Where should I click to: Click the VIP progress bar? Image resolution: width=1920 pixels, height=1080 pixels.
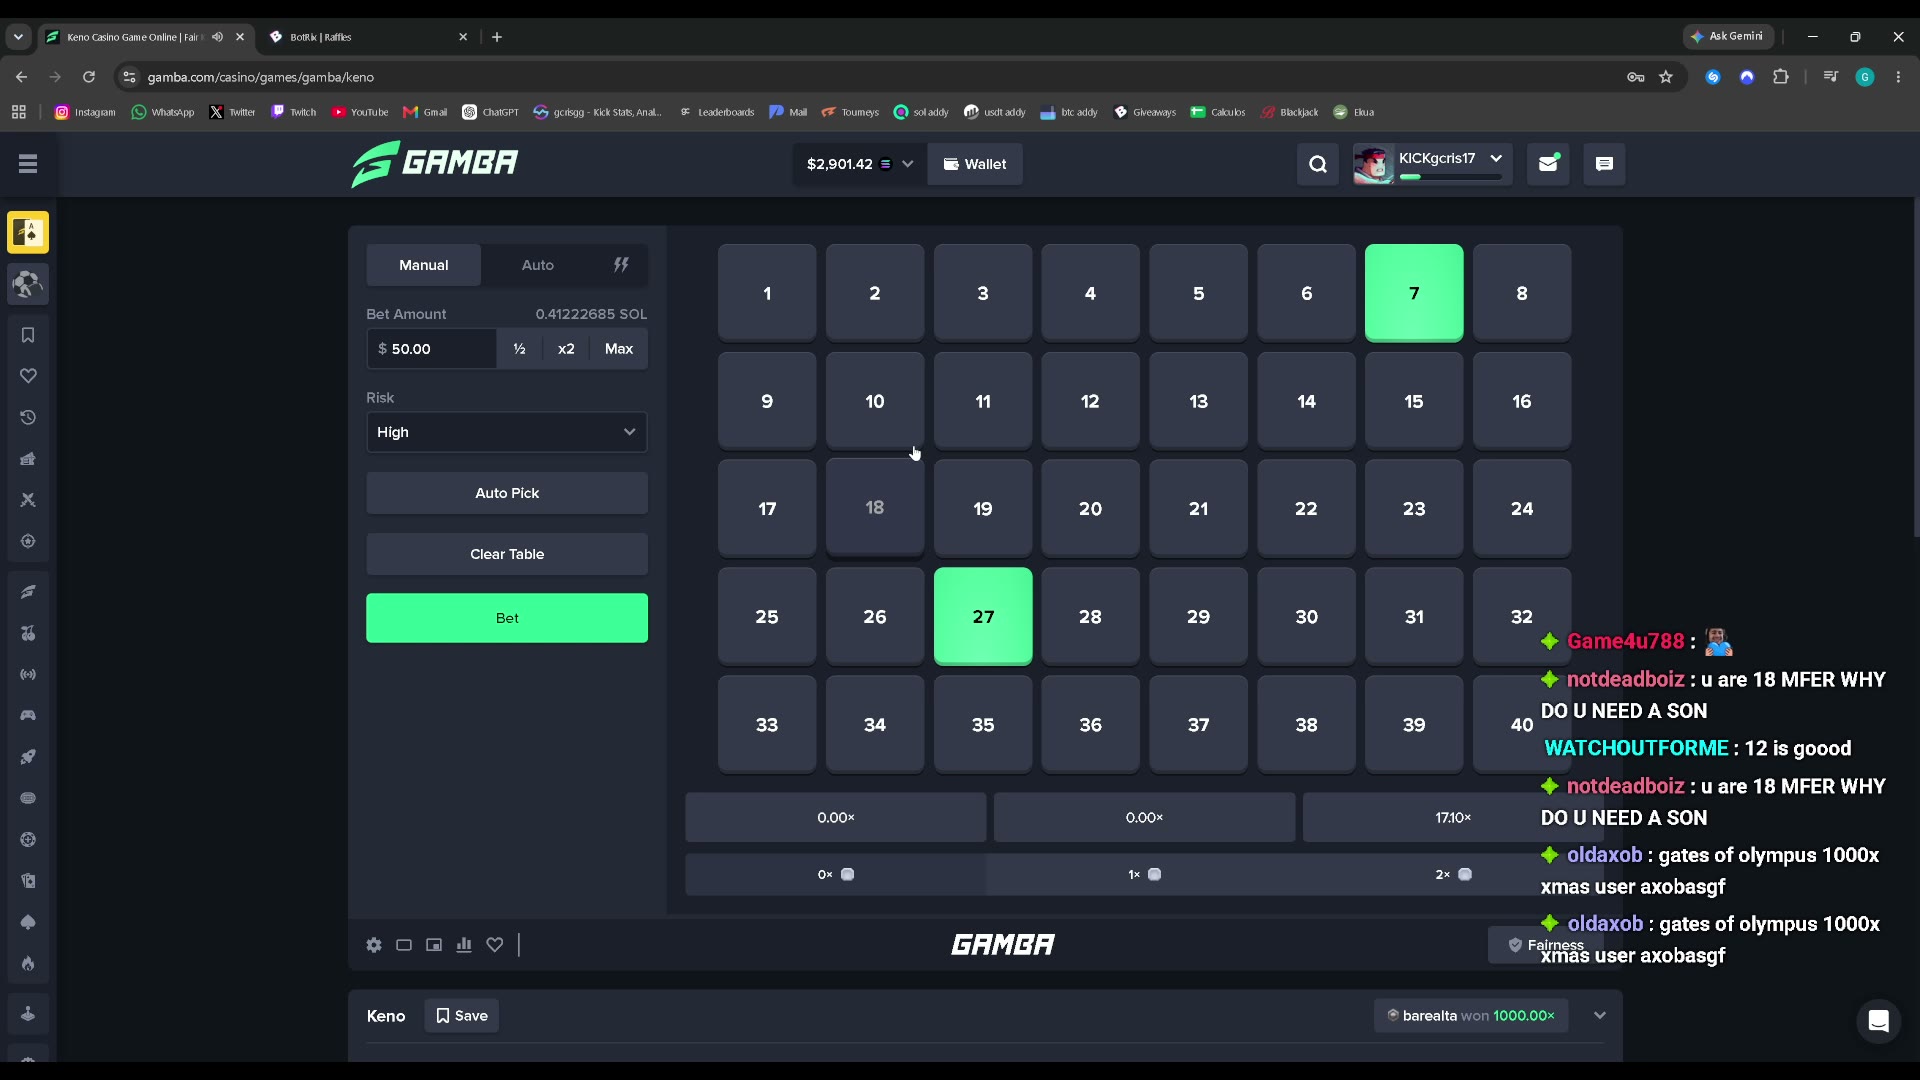tap(1451, 177)
